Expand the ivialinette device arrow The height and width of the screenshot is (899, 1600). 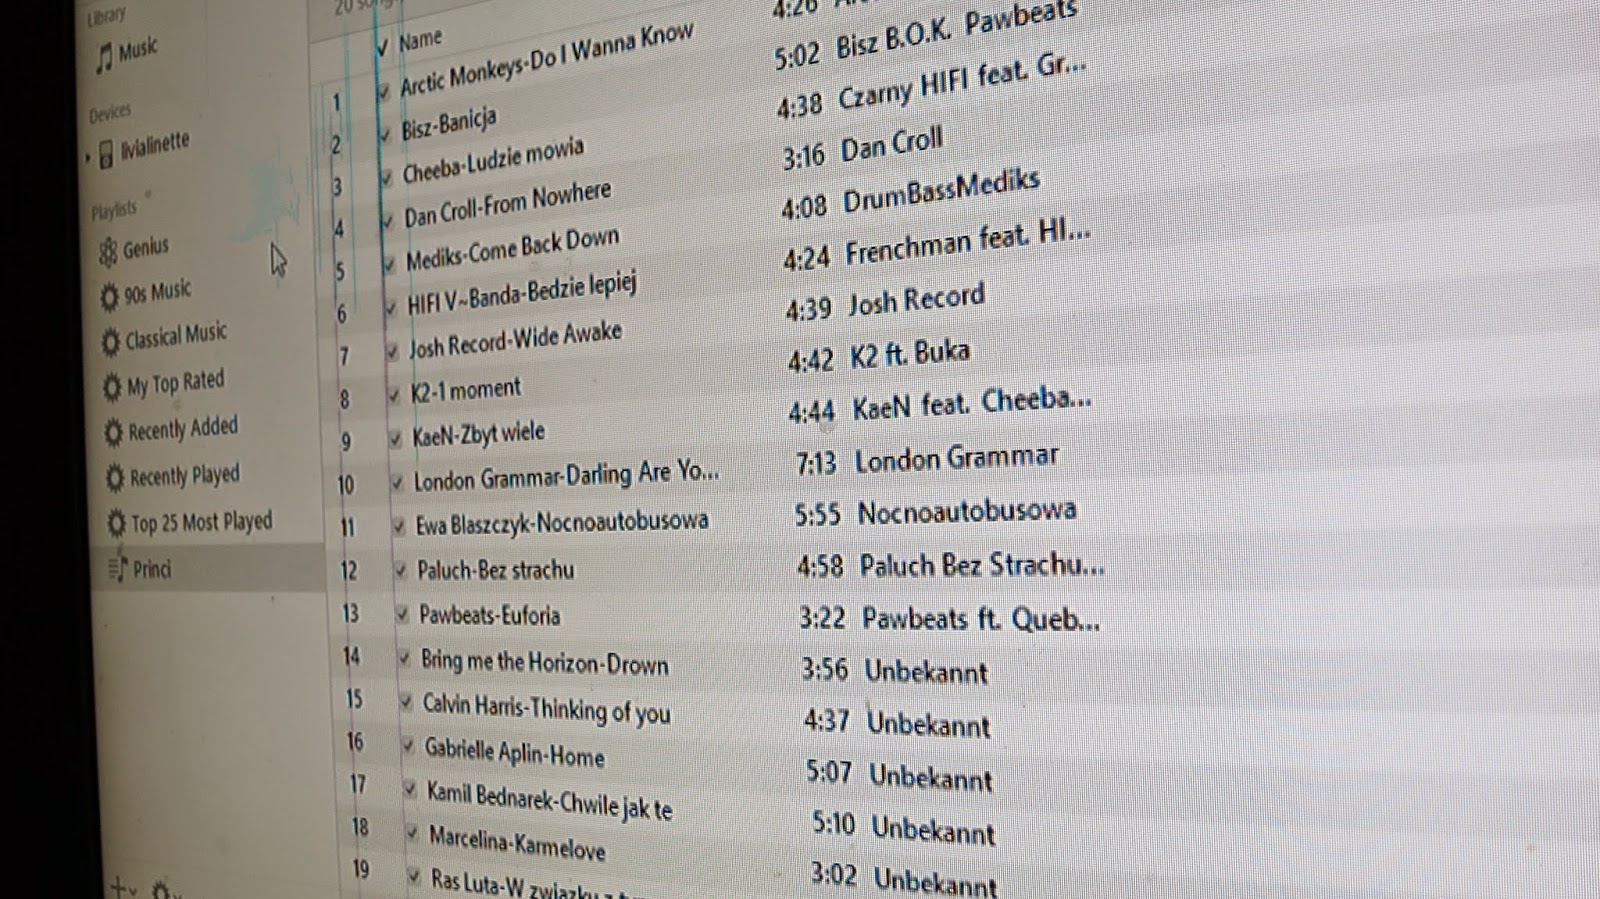88,158
